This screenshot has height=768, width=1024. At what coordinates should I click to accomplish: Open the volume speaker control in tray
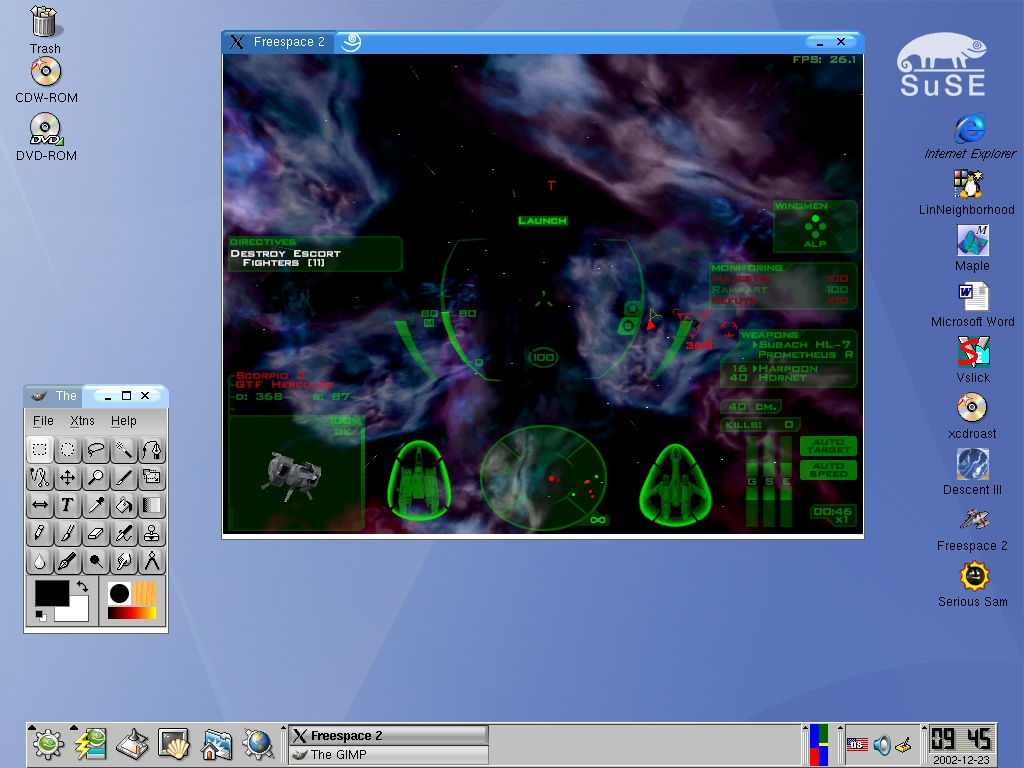(x=882, y=744)
